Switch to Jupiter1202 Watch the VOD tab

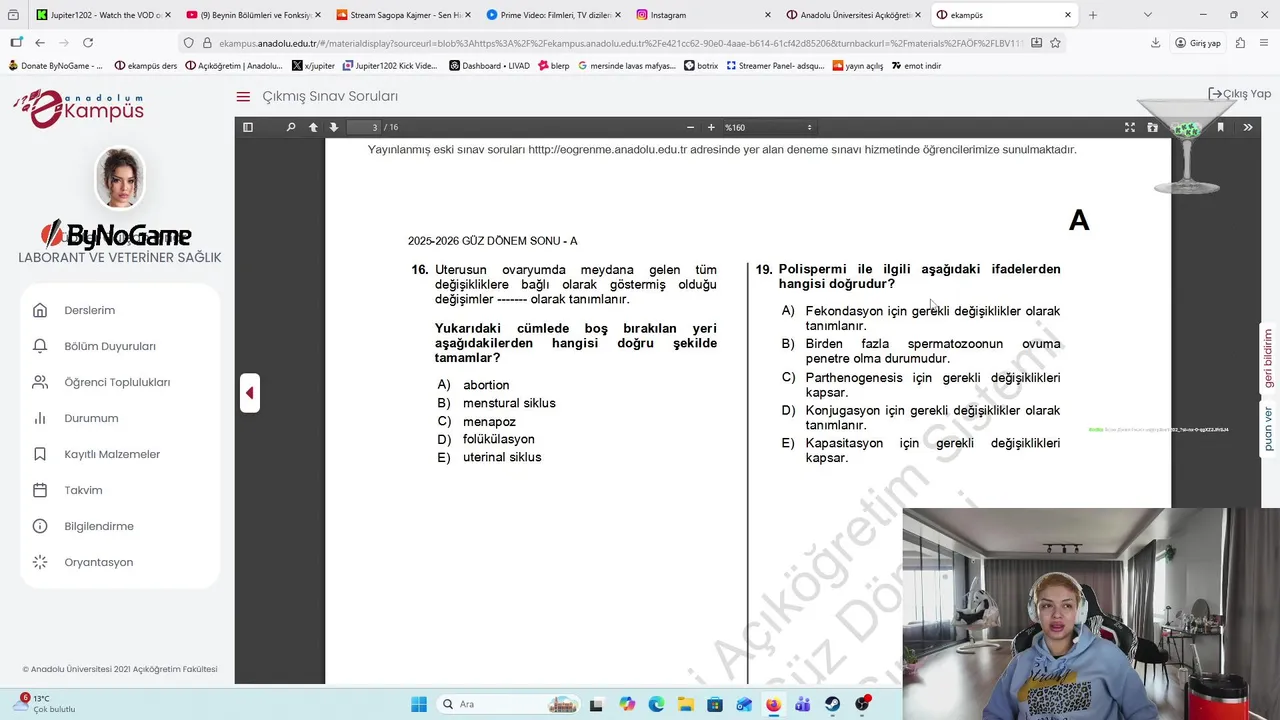click(103, 15)
